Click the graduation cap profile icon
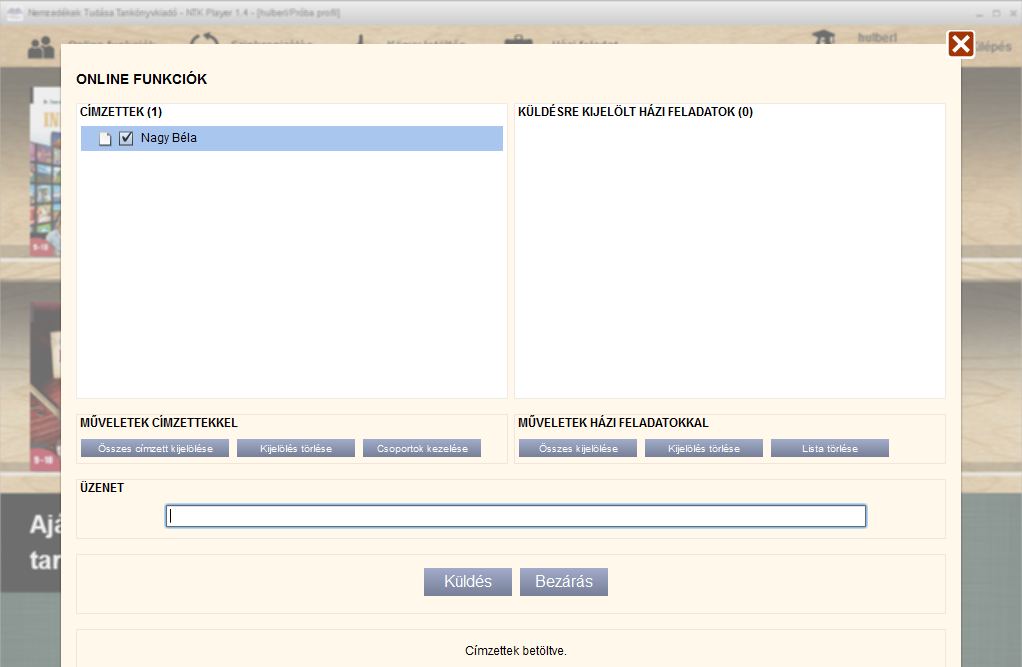The height and width of the screenshot is (667, 1022). click(x=824, y=37)
